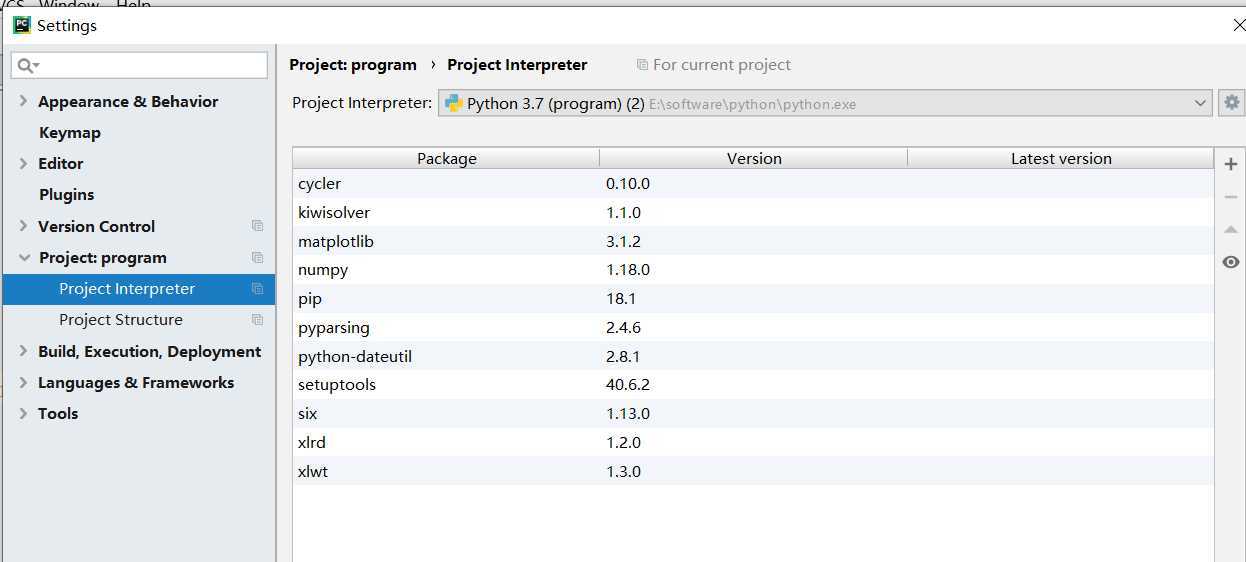The width and height of the screenshot is (1246, 562).
Task: Open the interpreter gear settings icon
Action: [1231, 103]
